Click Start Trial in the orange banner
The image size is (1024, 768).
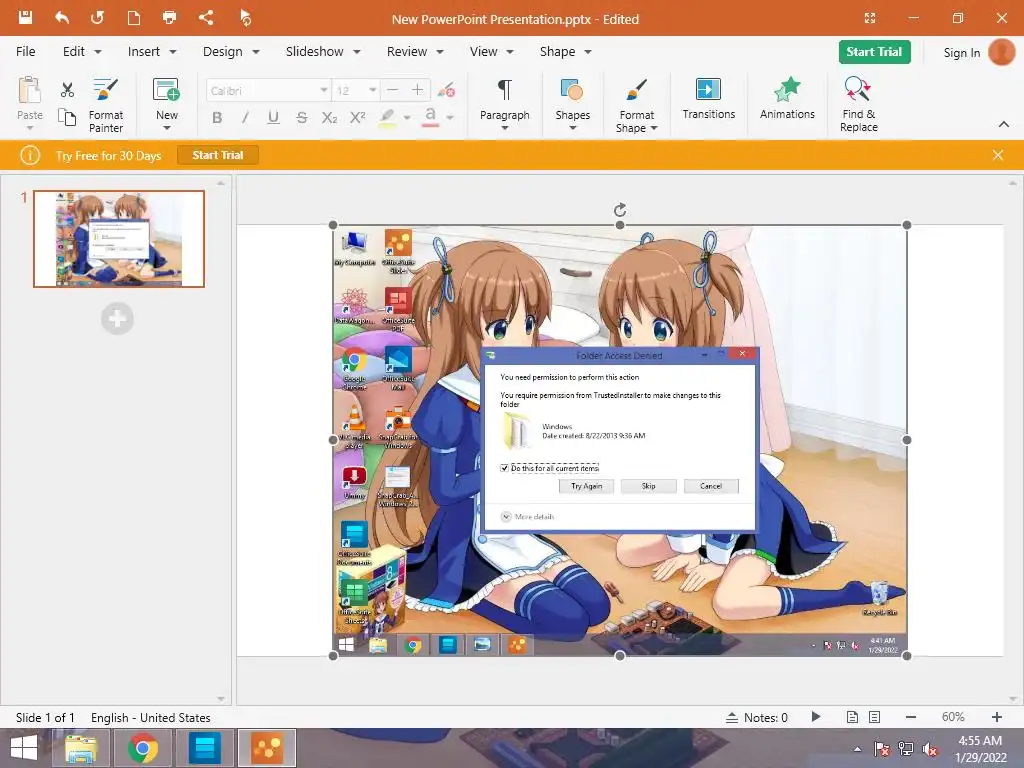coord(217,155)
